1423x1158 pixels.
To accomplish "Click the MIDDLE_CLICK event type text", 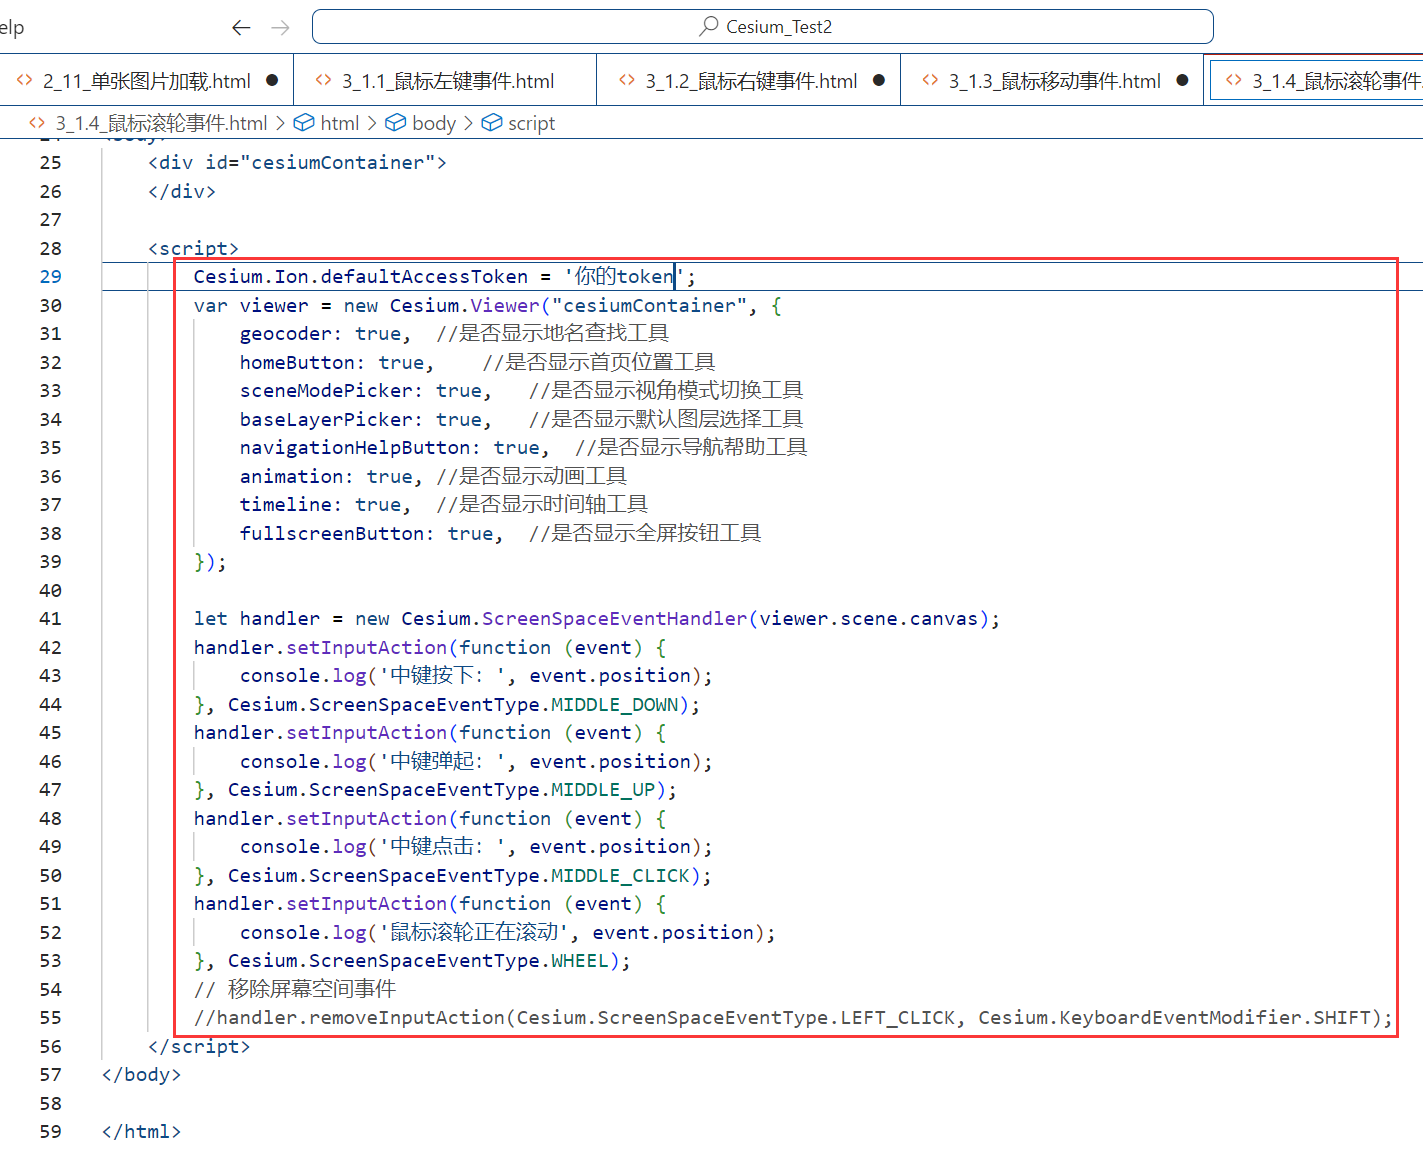I will point(621,876).
